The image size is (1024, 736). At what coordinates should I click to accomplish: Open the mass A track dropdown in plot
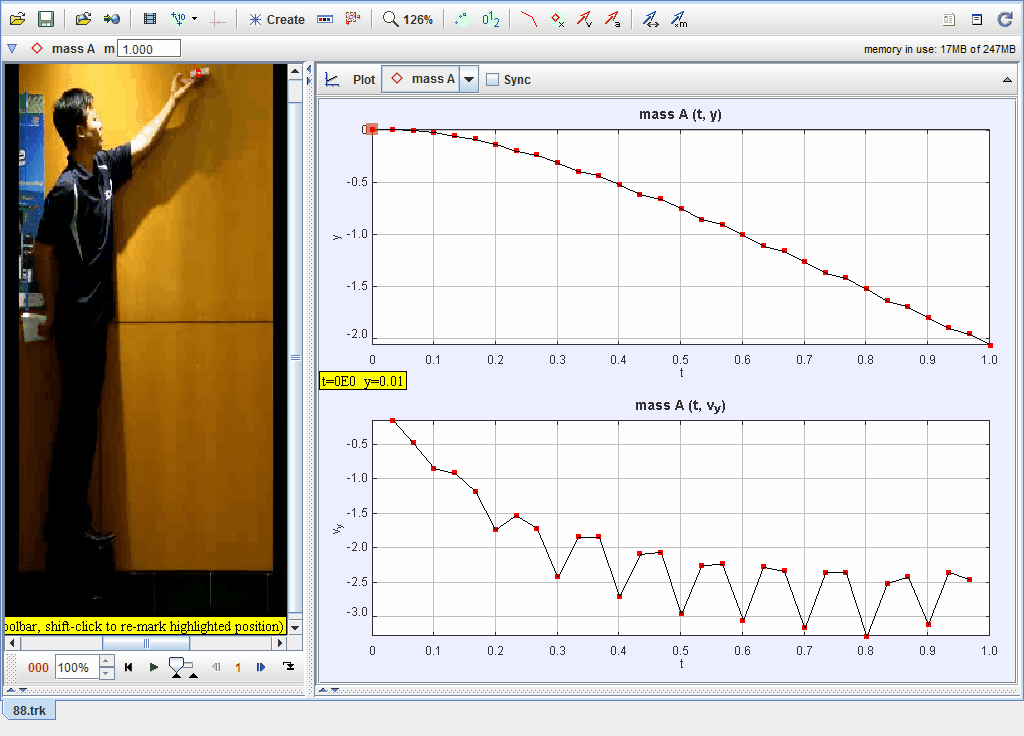click(x=468, y=79)
